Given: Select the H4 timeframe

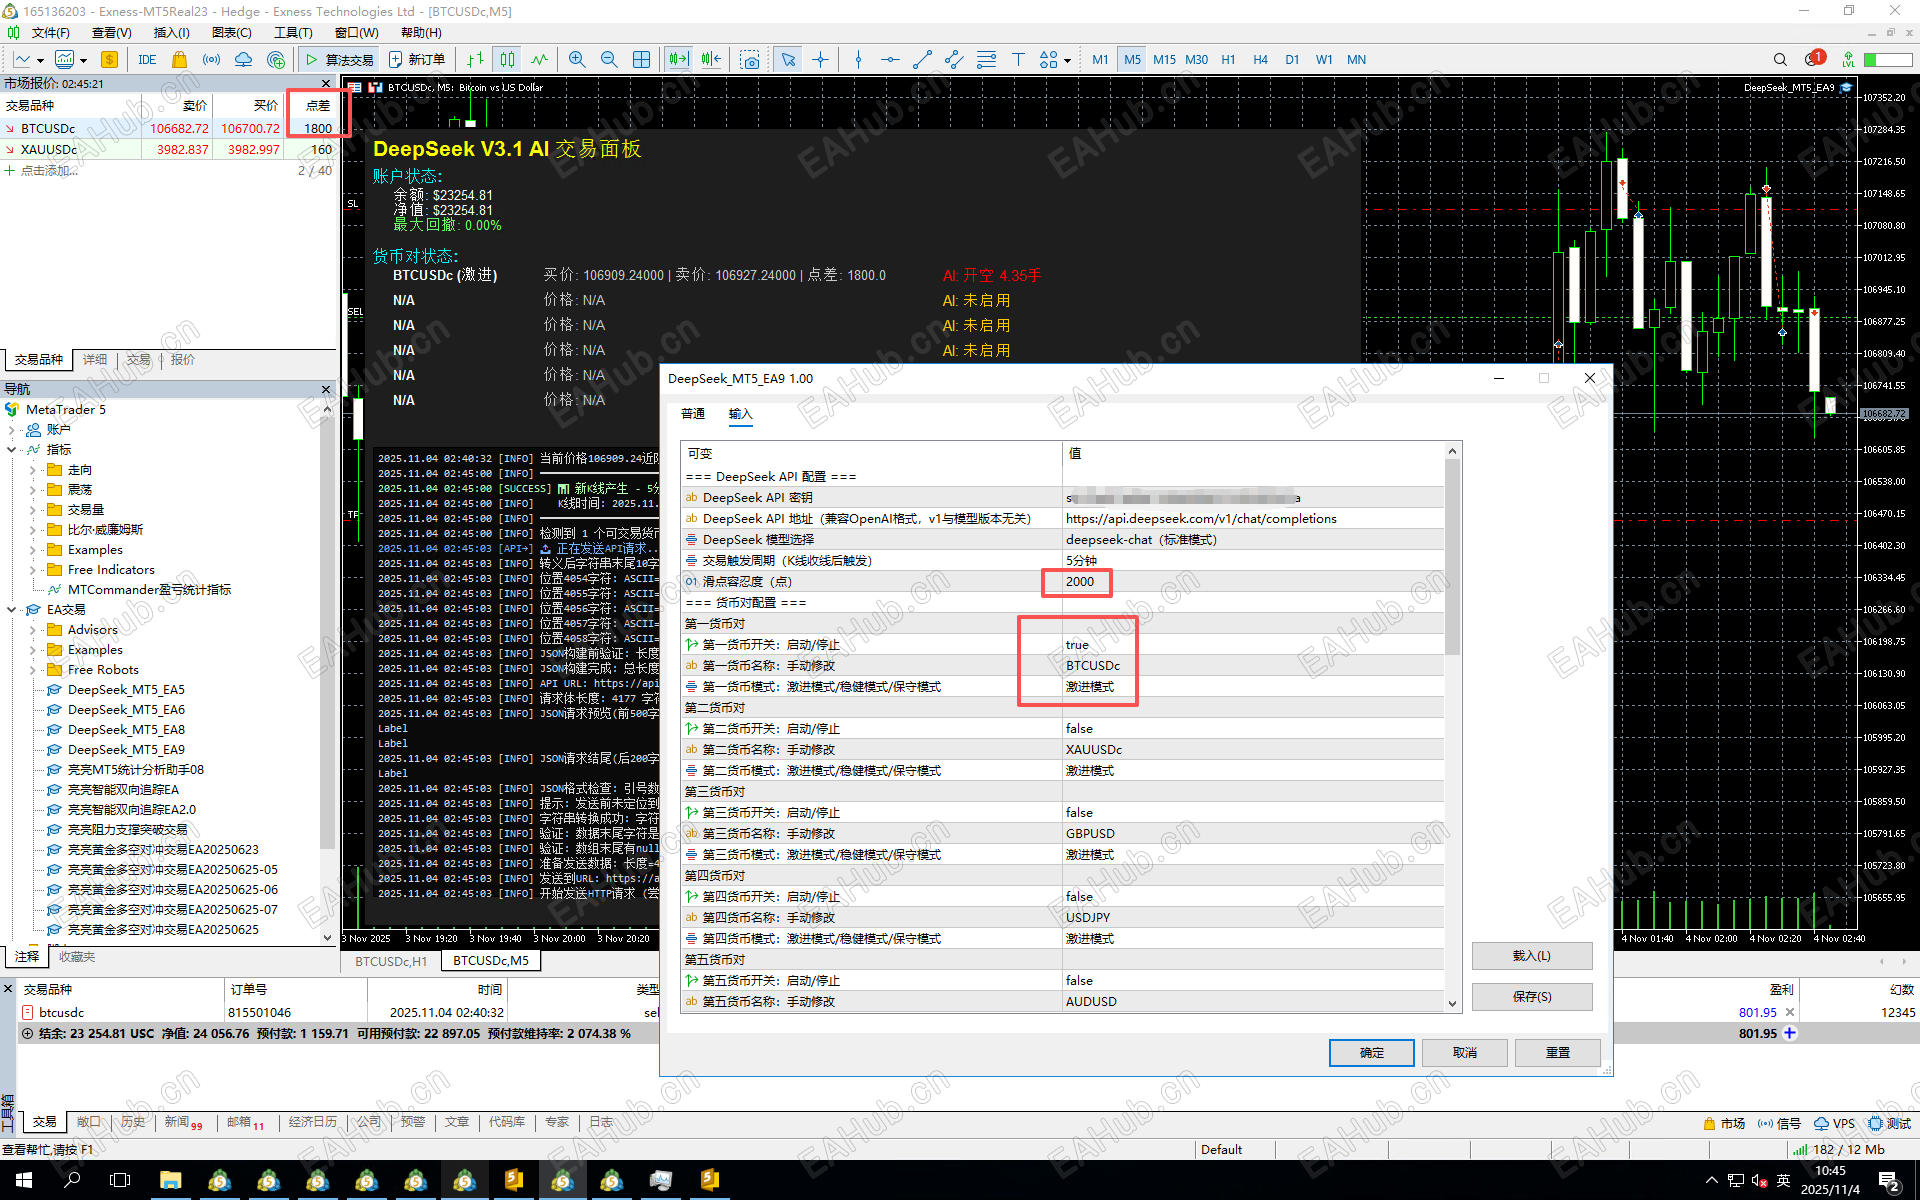Looking at the screenshot, I should click(1260, 60).
